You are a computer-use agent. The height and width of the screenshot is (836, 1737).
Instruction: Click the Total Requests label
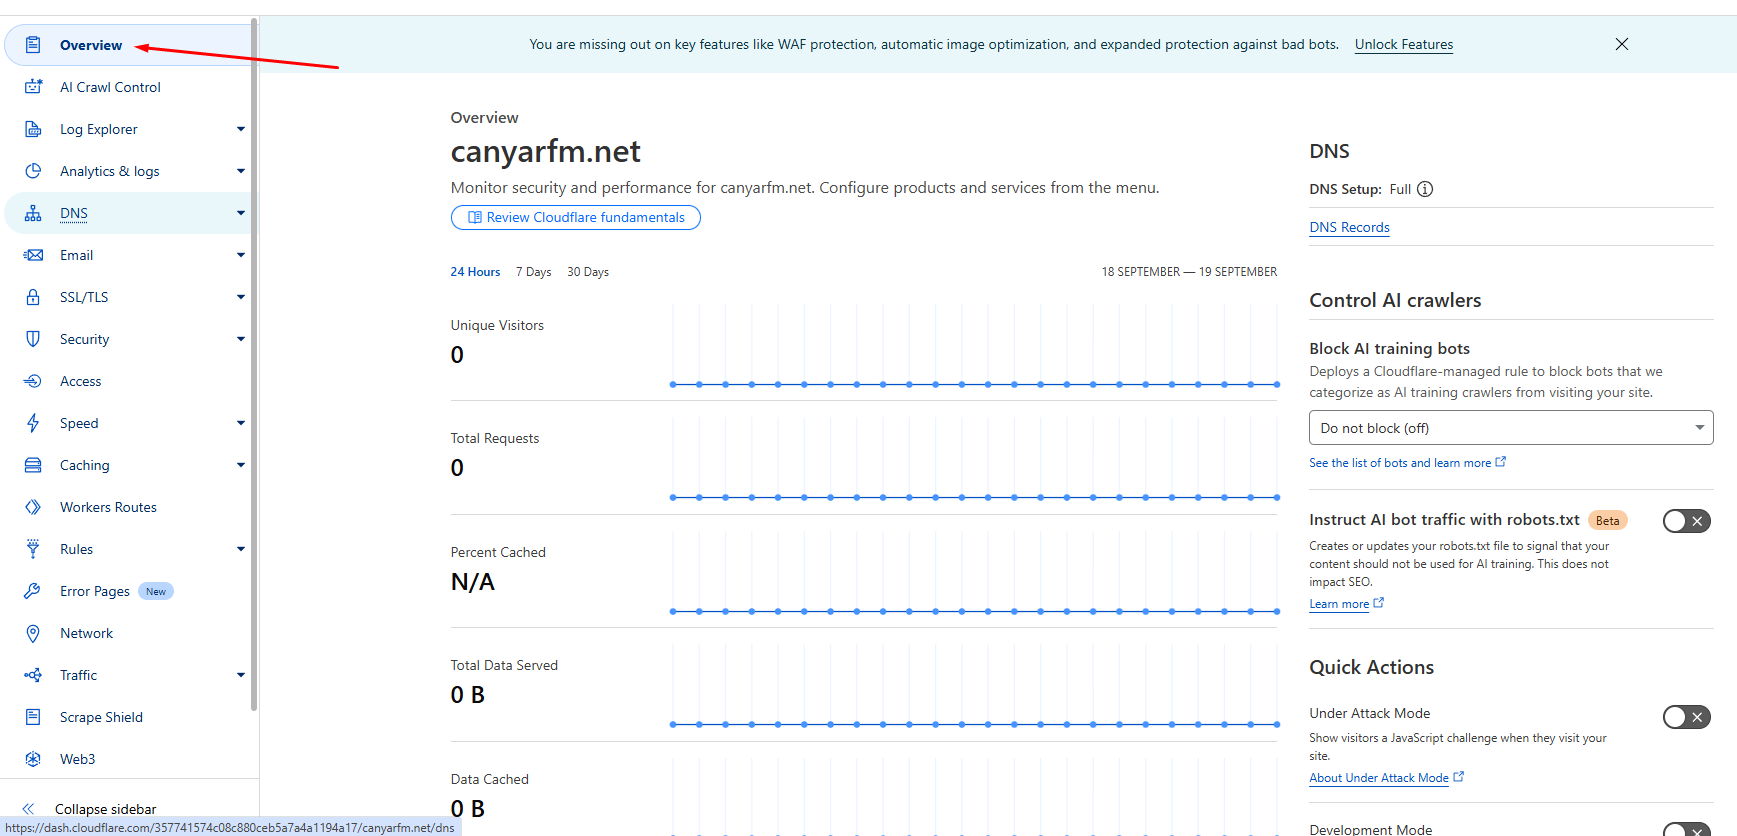click(494, 438)
